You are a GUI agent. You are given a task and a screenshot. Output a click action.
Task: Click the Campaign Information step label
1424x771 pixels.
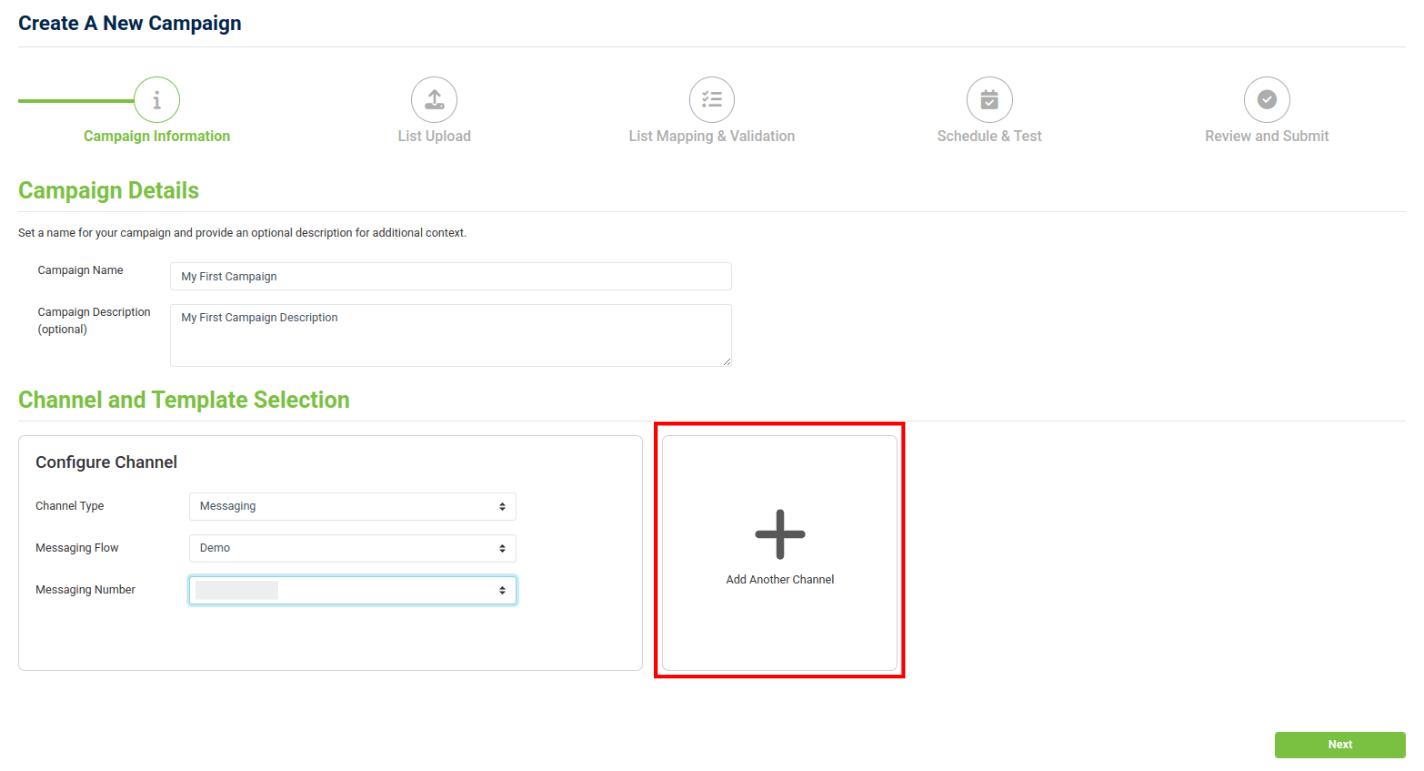157,136
